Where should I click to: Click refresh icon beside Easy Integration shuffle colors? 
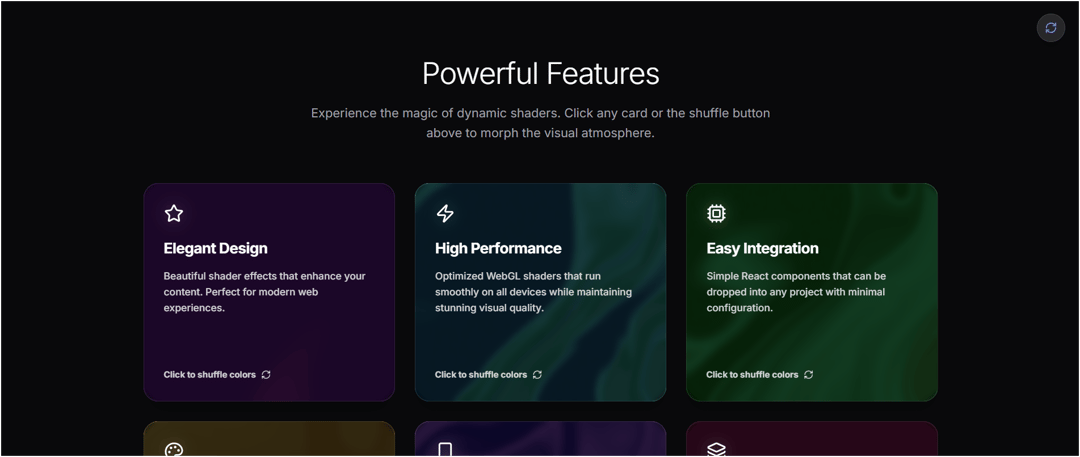[x=809, y=374]
